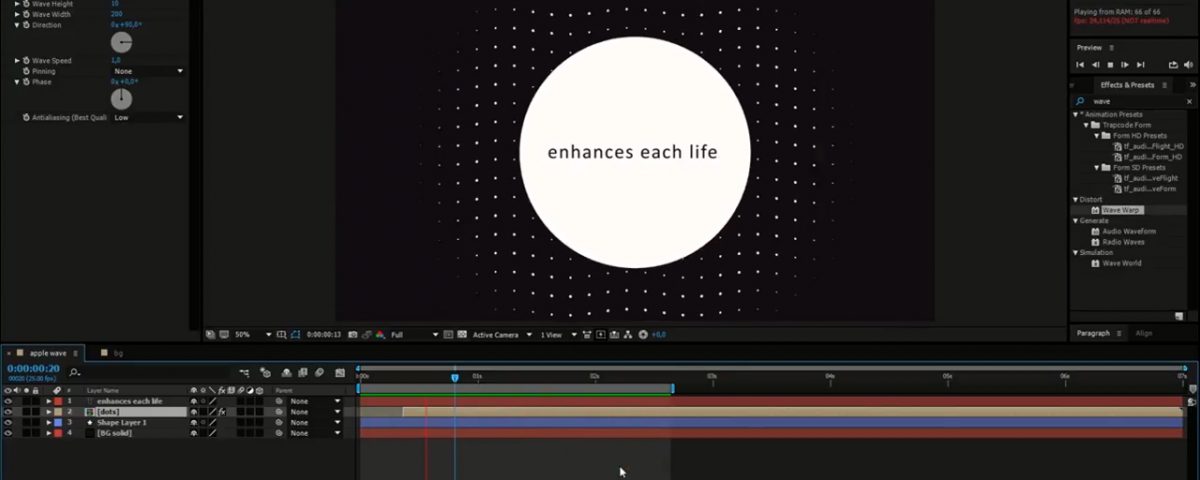Image resolution: width=1200 pixels, height=480 pixels.
Task: Open the Pinning None dropdown
Action: click(148, 71)
